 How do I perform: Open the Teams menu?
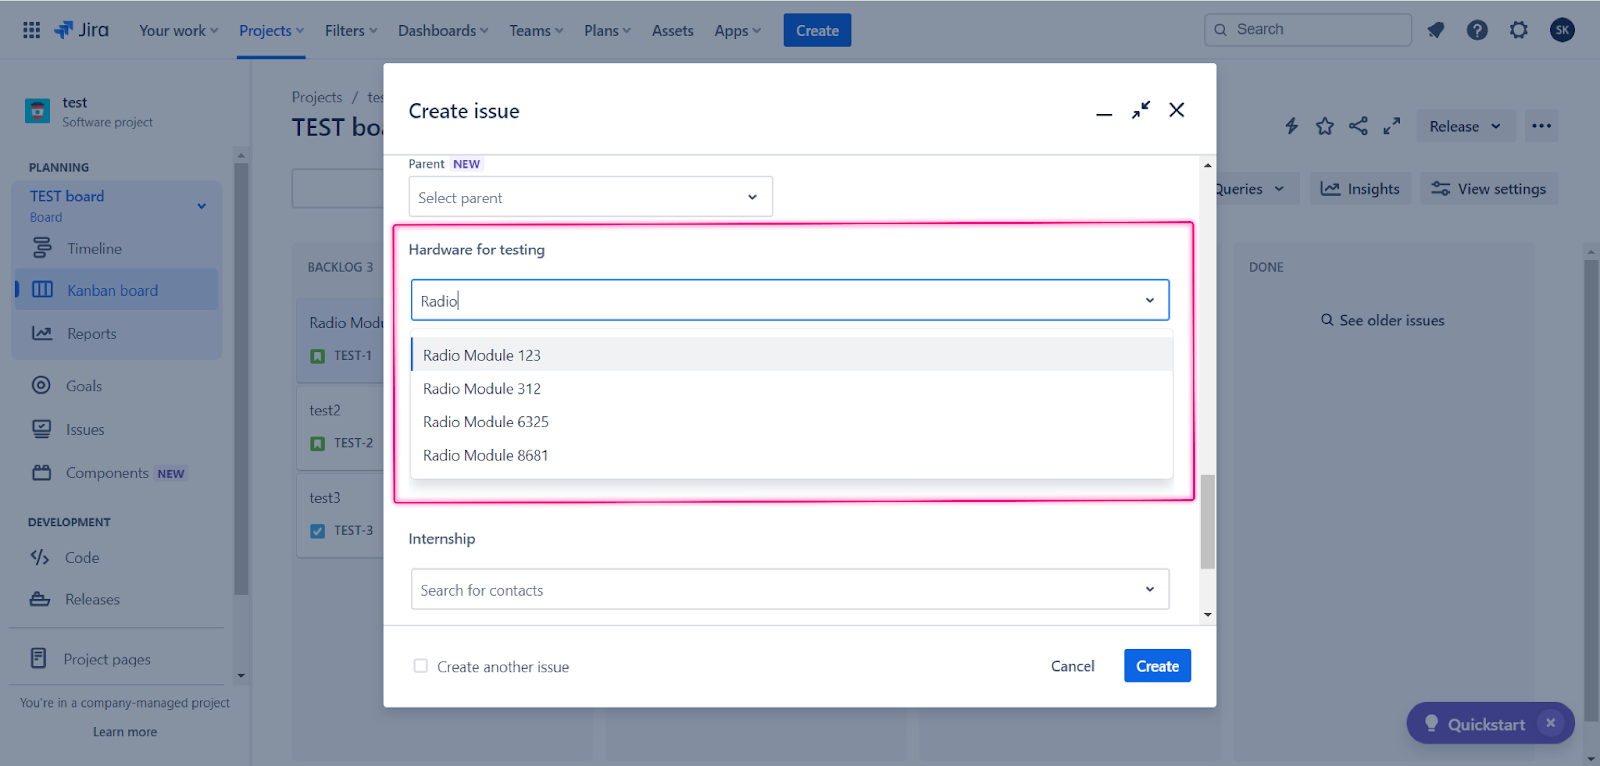pyautogui.click(x=536, y=31)
